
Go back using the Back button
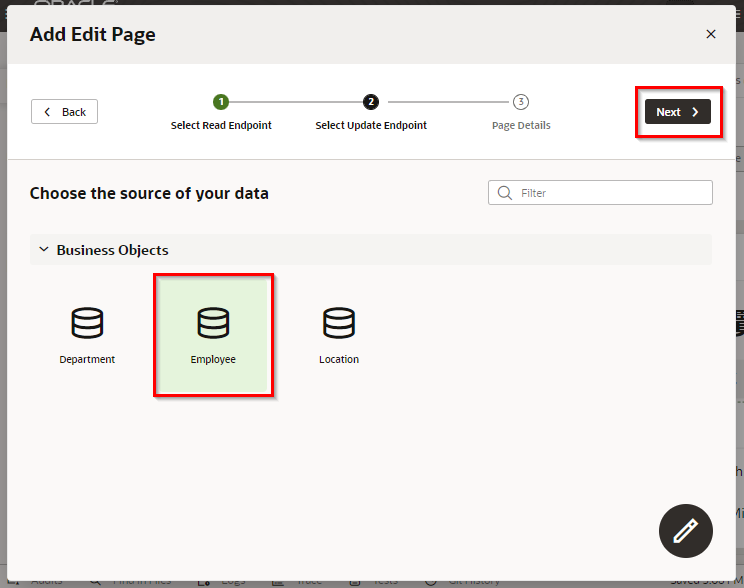65,112
